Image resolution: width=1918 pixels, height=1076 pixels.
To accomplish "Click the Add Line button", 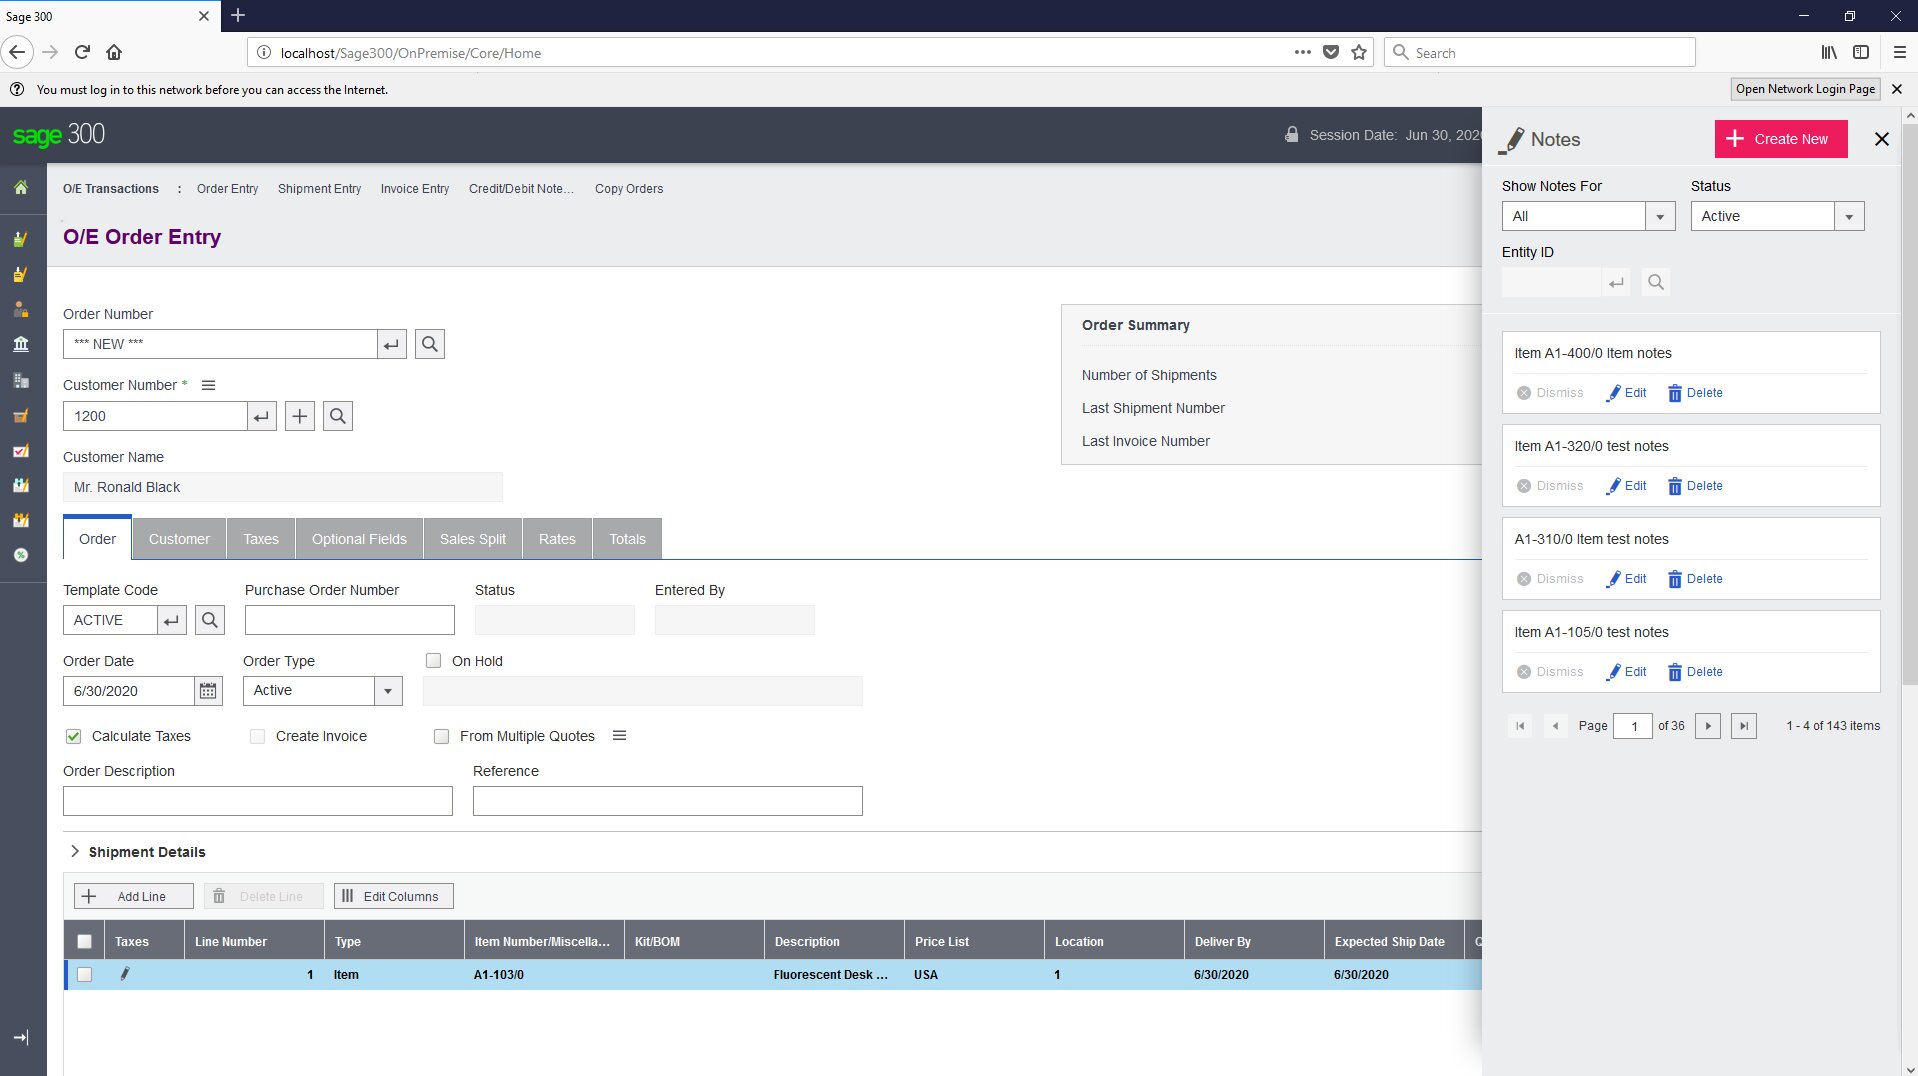I will coord(132,895).
